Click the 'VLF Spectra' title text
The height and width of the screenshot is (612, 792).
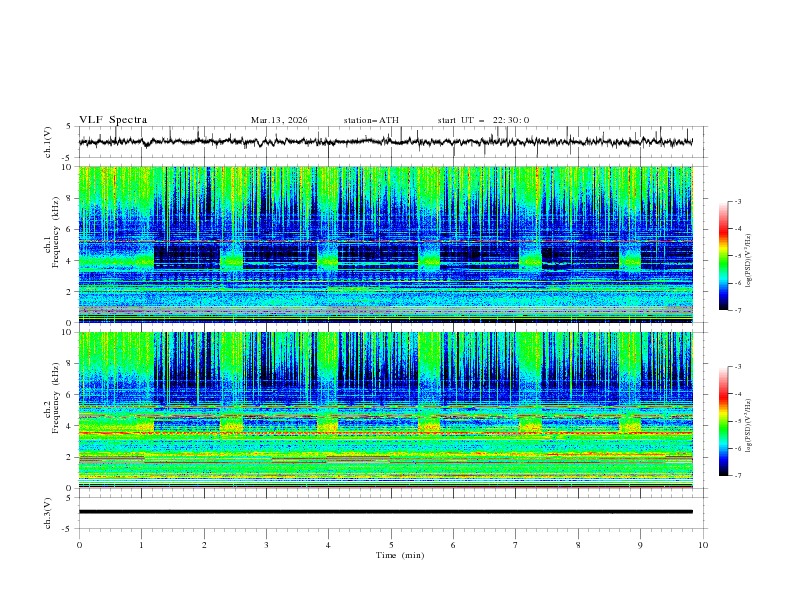[x=113, y=120]
